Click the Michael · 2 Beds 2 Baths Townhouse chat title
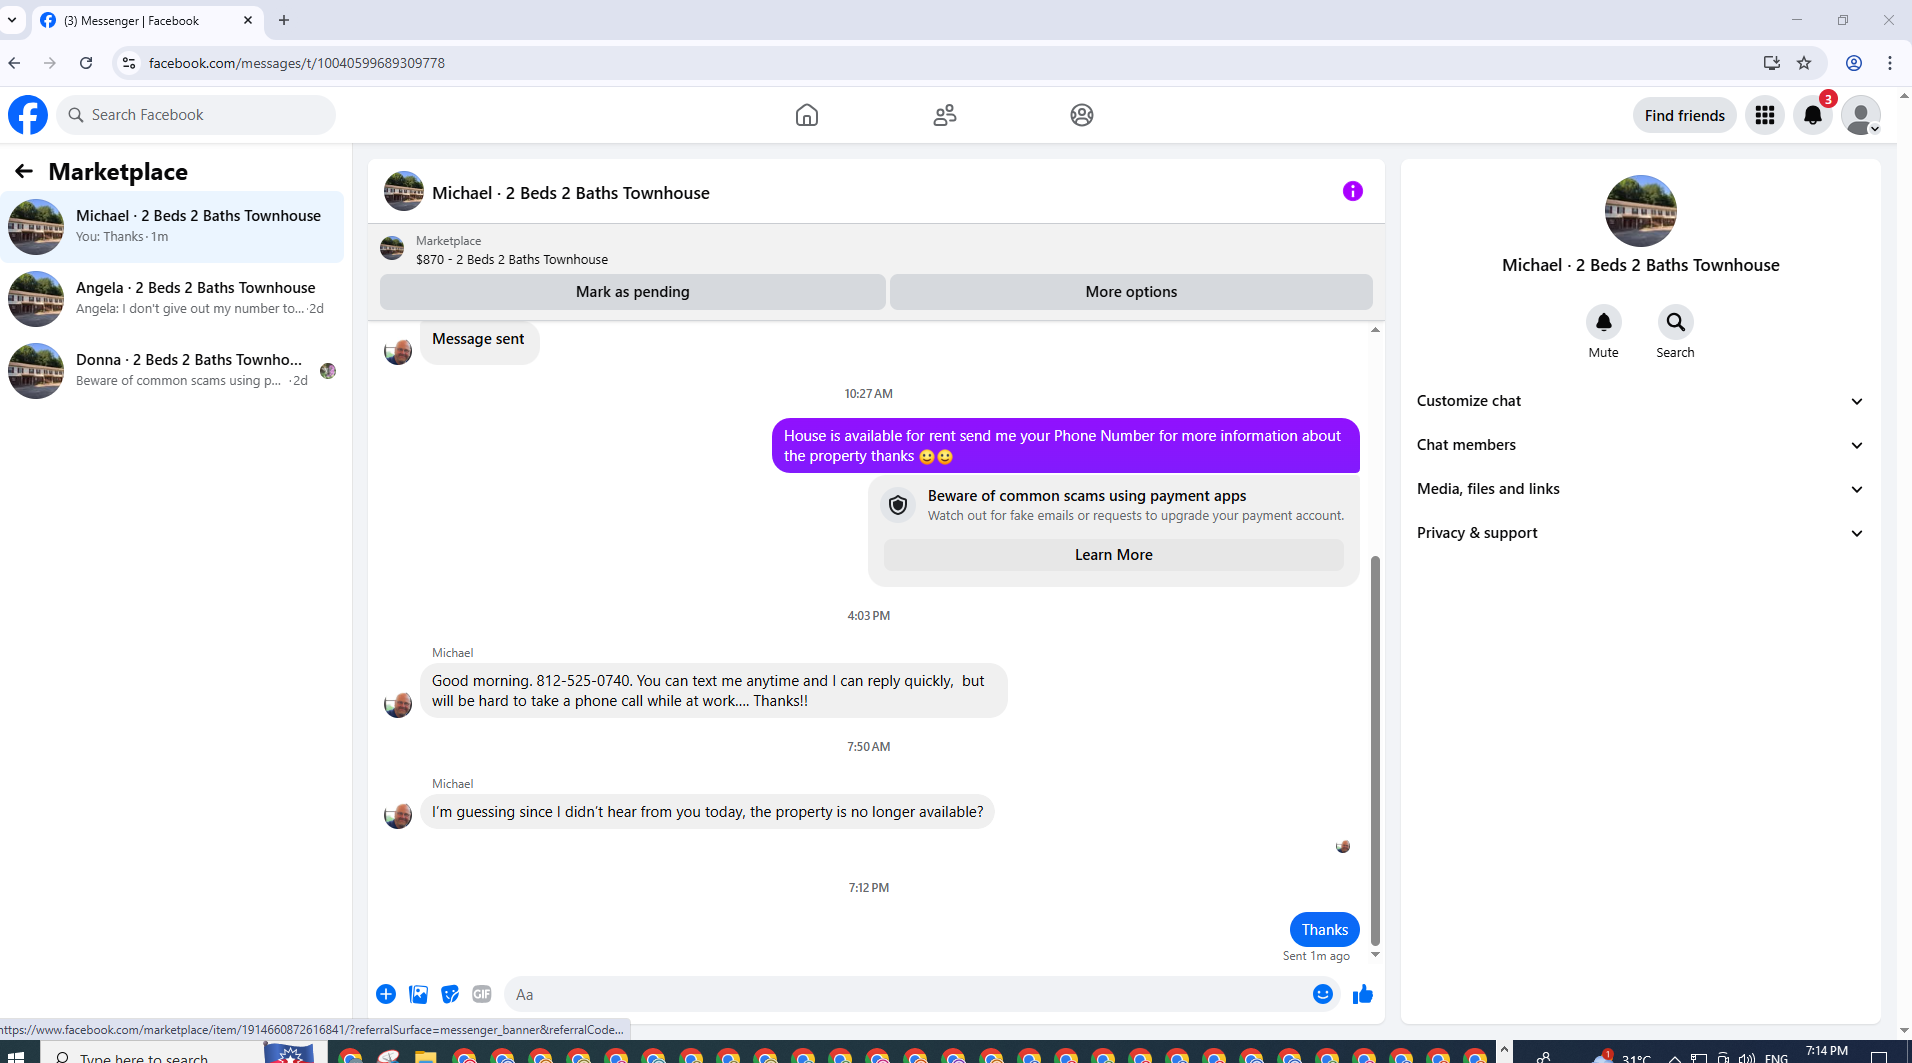Screen dimensions: 1912x1063 [x=571, y=193]
